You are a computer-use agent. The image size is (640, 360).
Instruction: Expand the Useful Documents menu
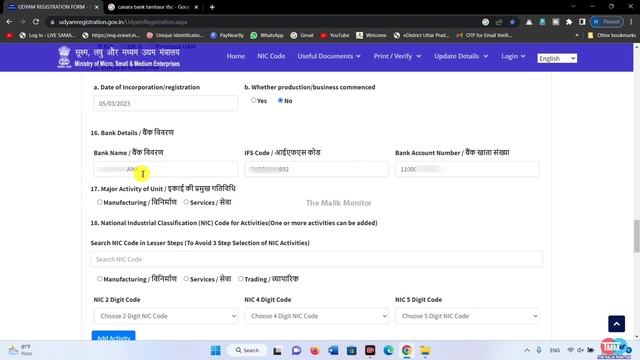pos(329,56)
